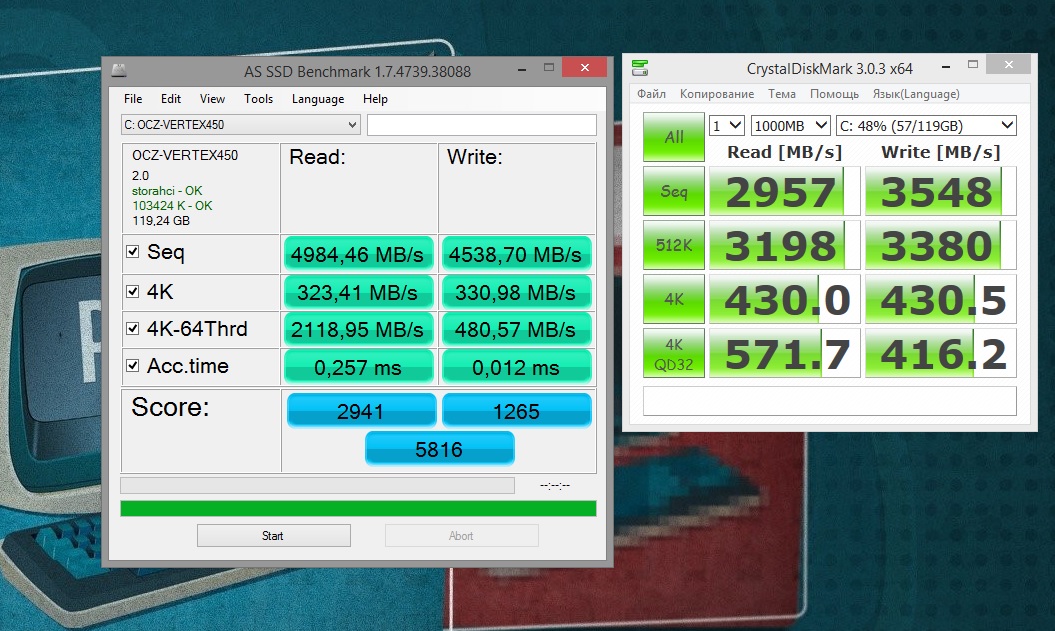1055x631 pixels.
Task: Open the View menu in AS SSD
Action: (212, 99)
